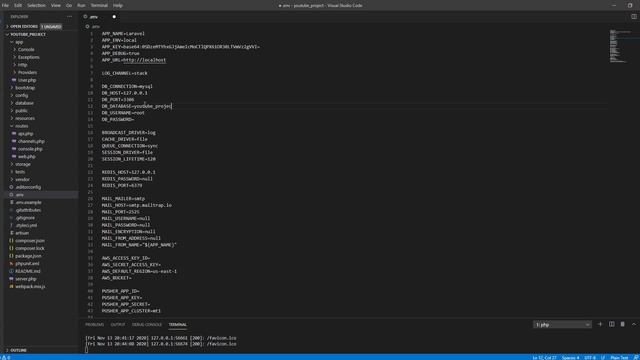Open errors and warnings status bar indicator
The width and height of the screenshot is (640, 360).
pyautogui.click(x=6, y=358)
